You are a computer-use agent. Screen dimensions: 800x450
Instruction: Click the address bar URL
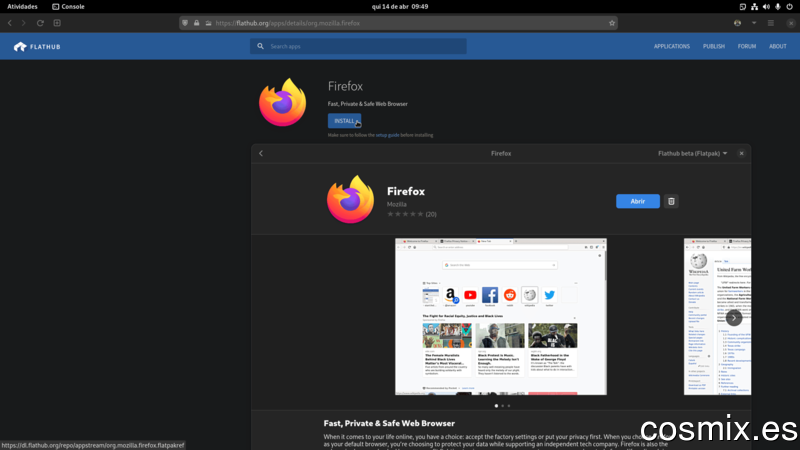[288, 23]
